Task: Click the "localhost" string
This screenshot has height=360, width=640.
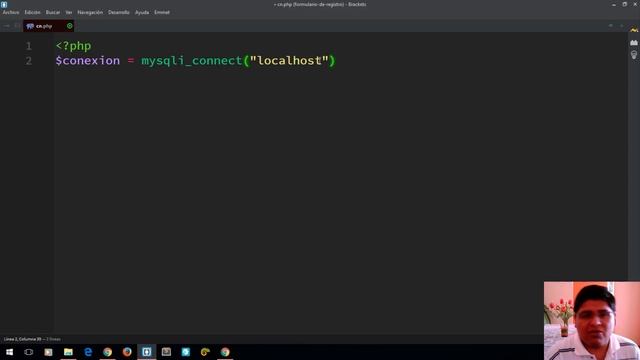Action: click(289, 60)
